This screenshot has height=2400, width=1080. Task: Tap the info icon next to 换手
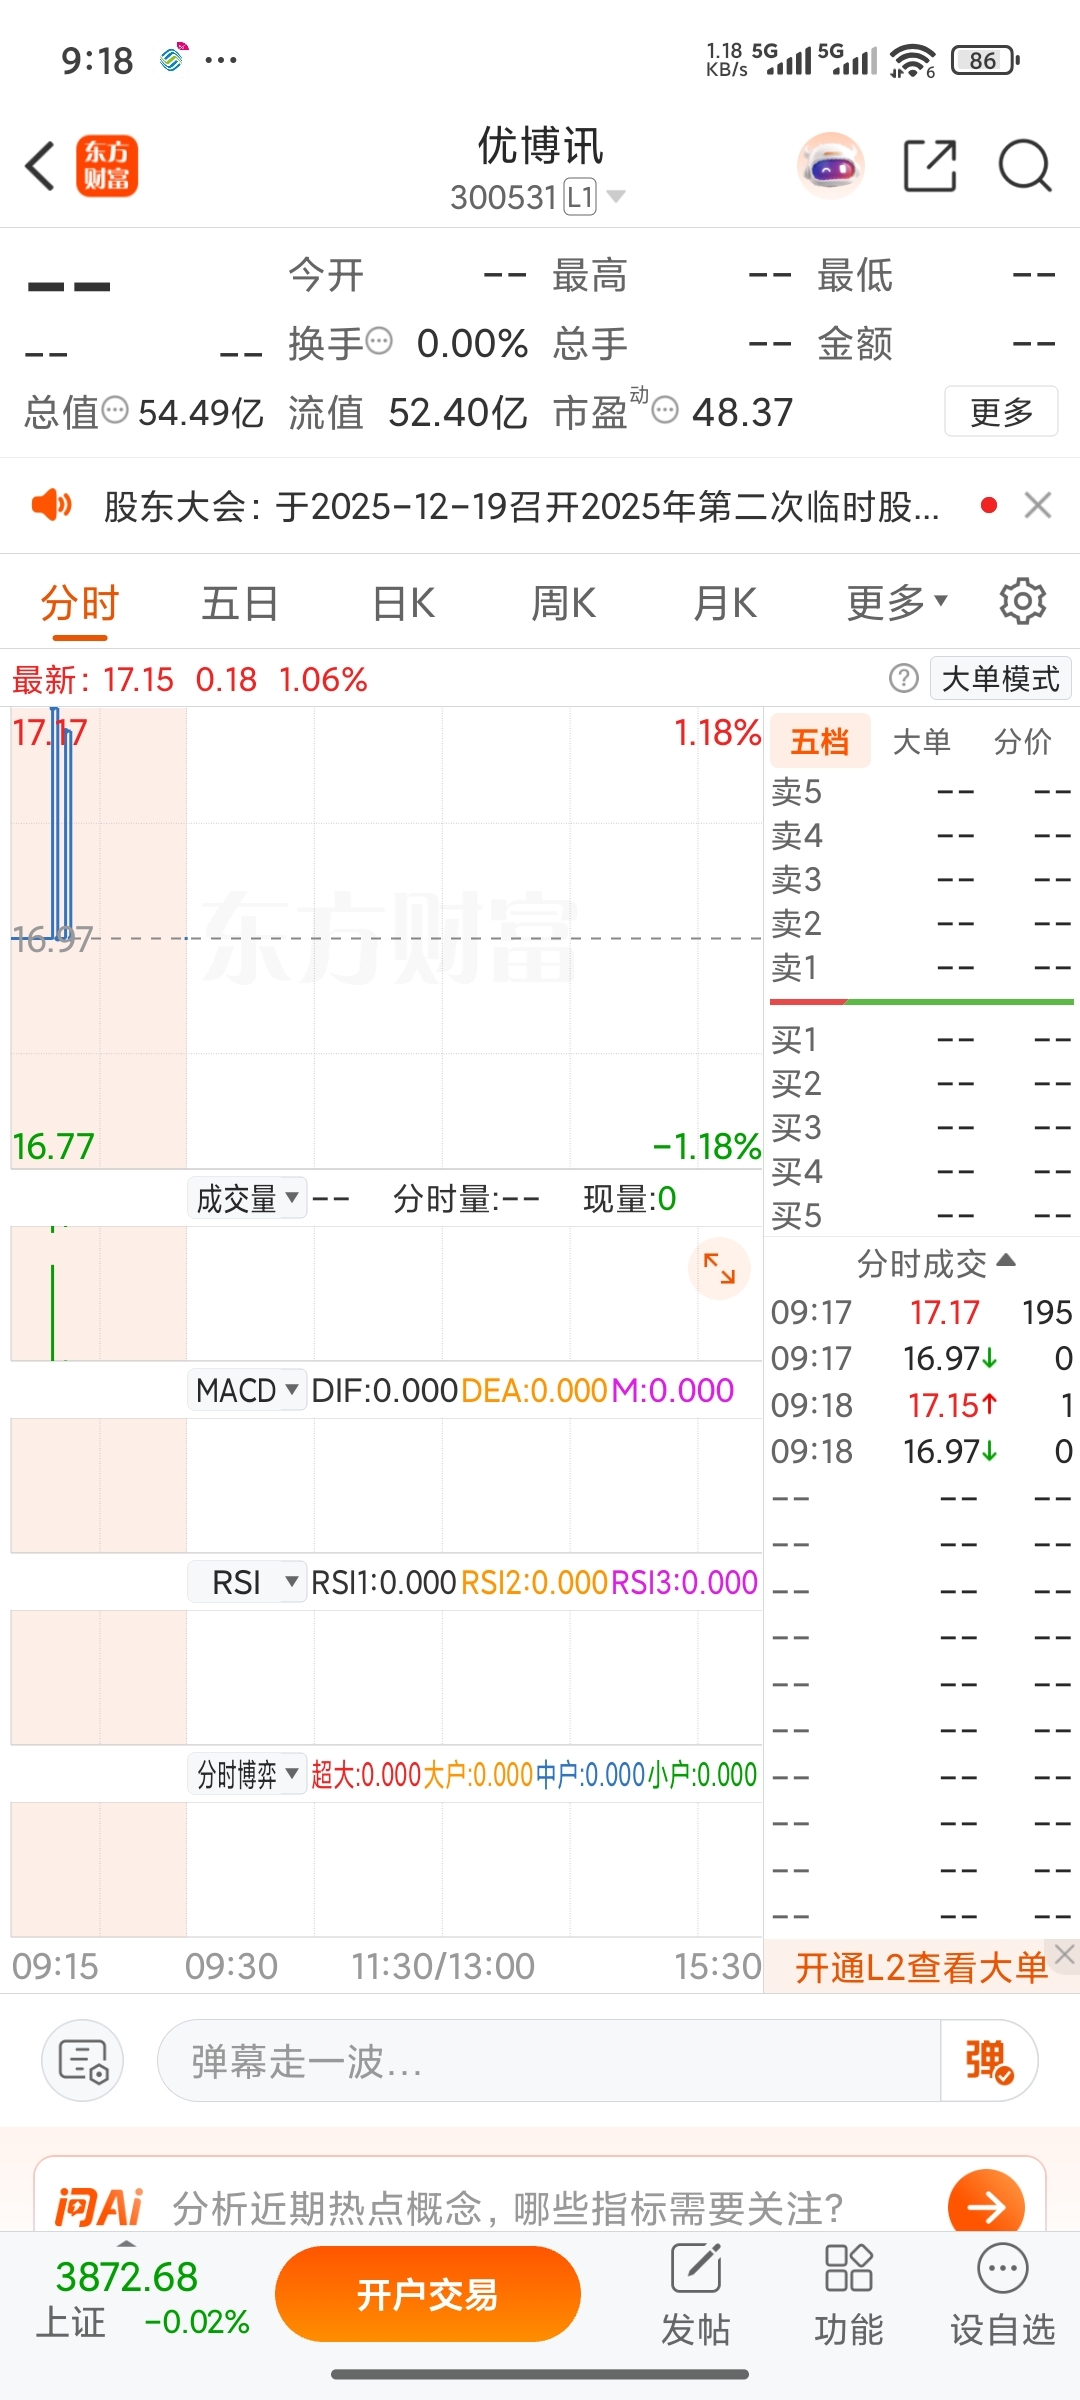[x=379, y=342]
